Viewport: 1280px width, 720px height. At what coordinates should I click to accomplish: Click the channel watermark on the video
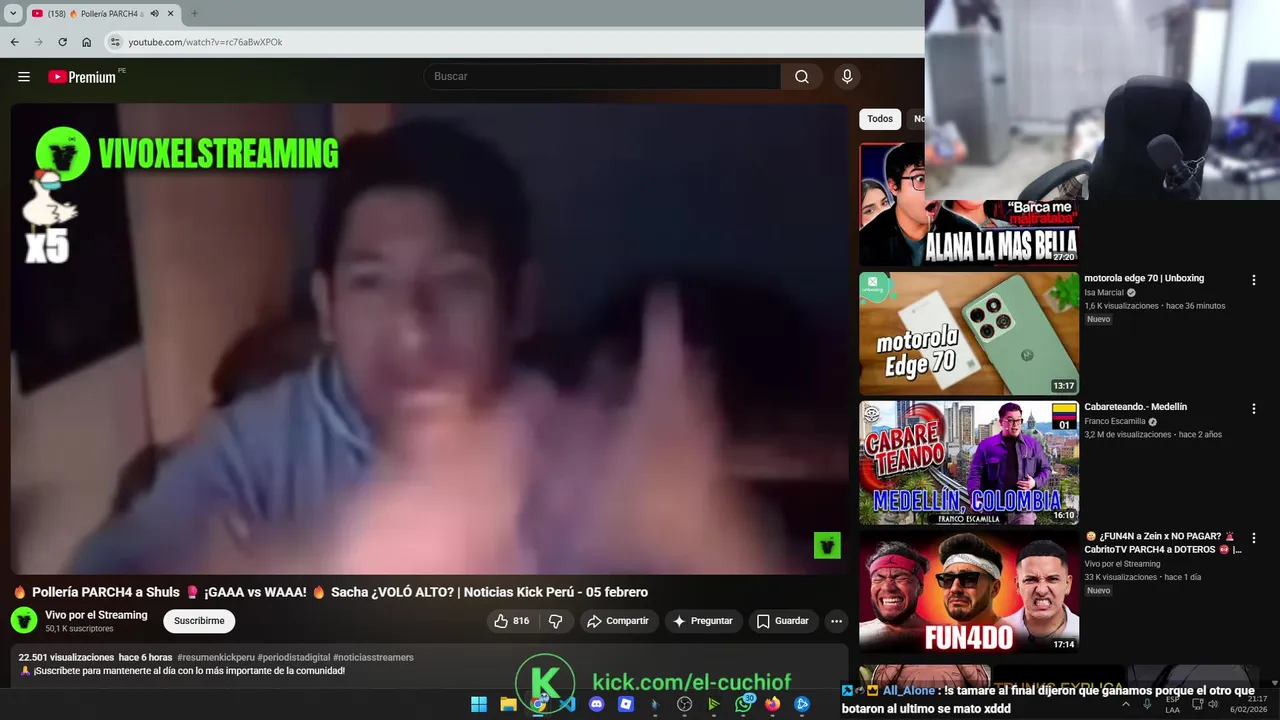827,545
